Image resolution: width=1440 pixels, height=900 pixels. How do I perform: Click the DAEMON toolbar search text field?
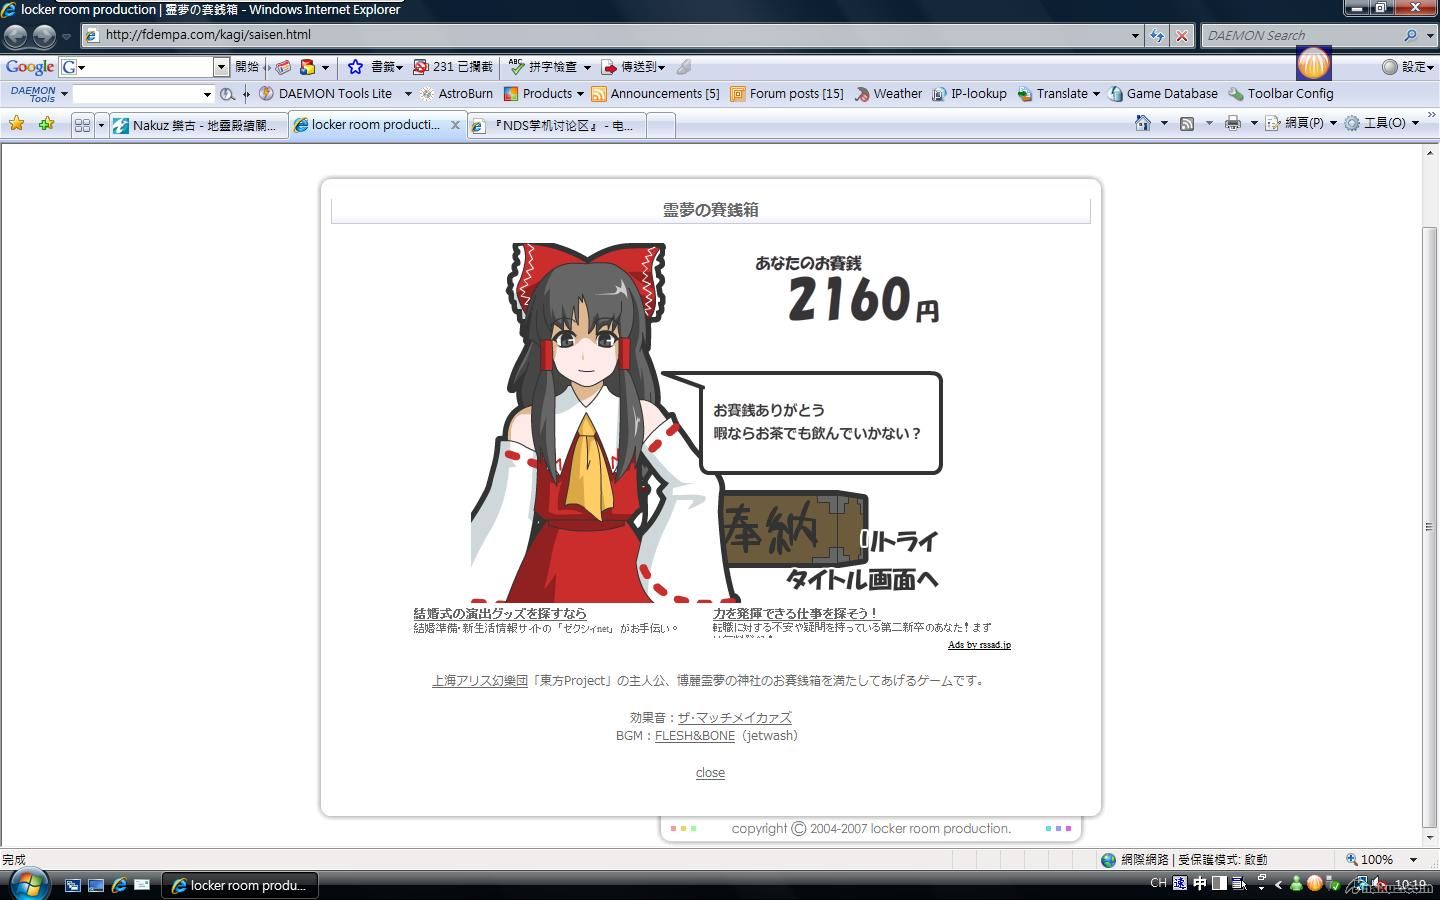(137, 94)
